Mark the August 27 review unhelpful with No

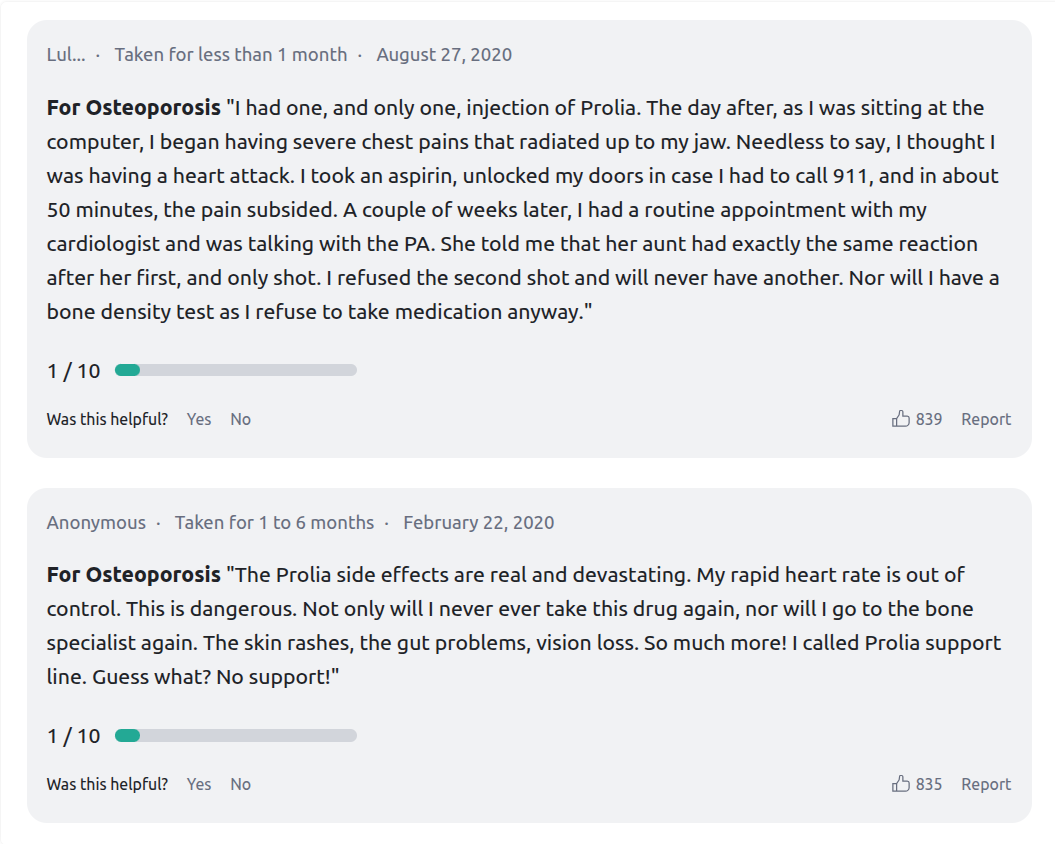(x=240, y=419)
